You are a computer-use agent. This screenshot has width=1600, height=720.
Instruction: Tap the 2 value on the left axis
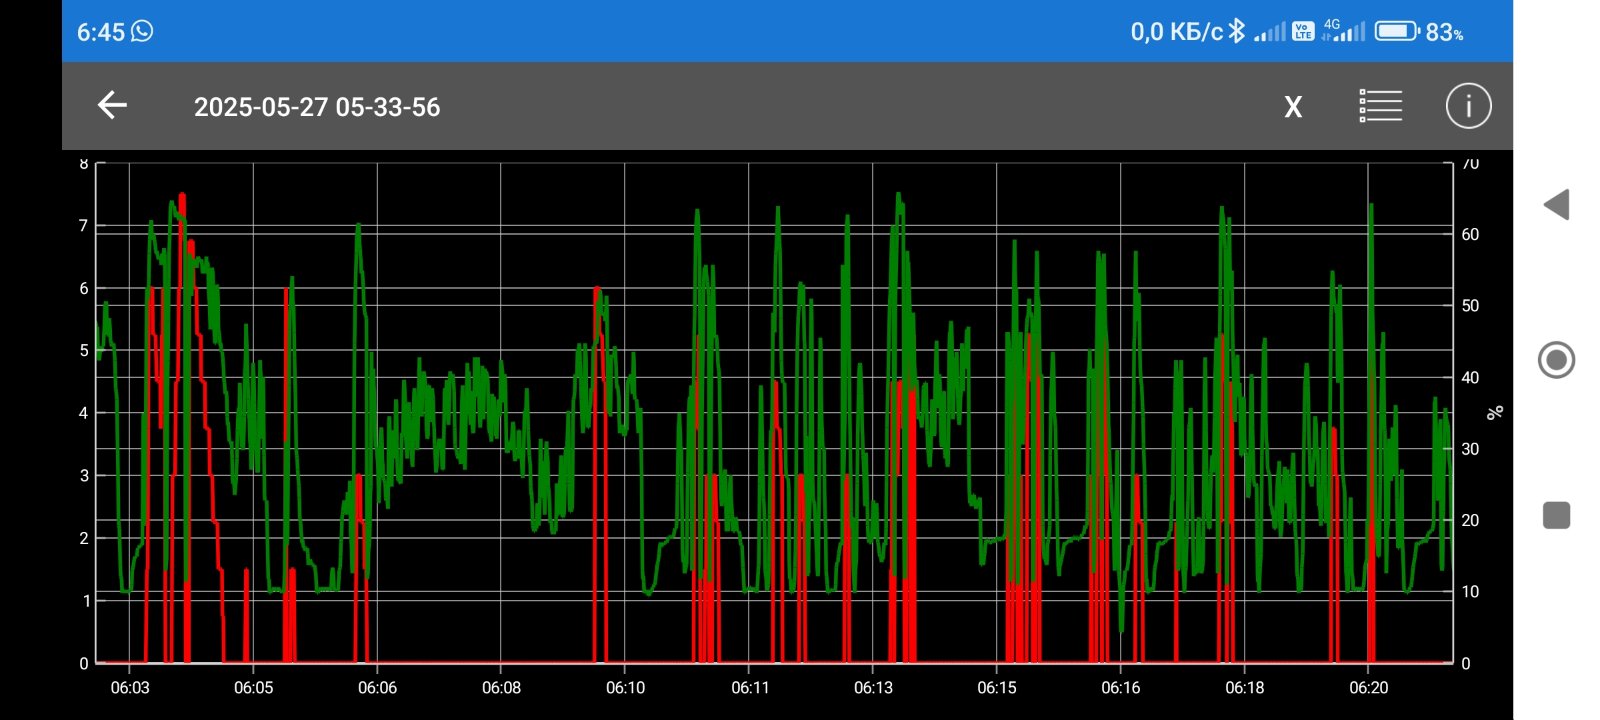(x=84, y=538)
